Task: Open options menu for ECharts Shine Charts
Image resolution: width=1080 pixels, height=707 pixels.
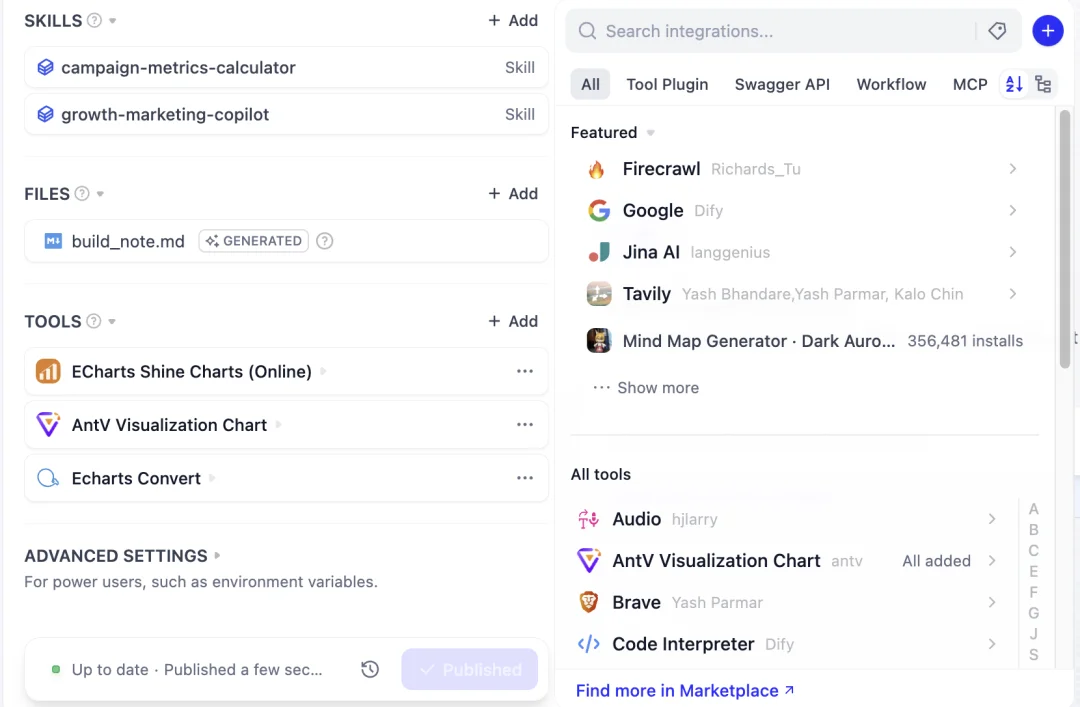Action: [525, 371]
